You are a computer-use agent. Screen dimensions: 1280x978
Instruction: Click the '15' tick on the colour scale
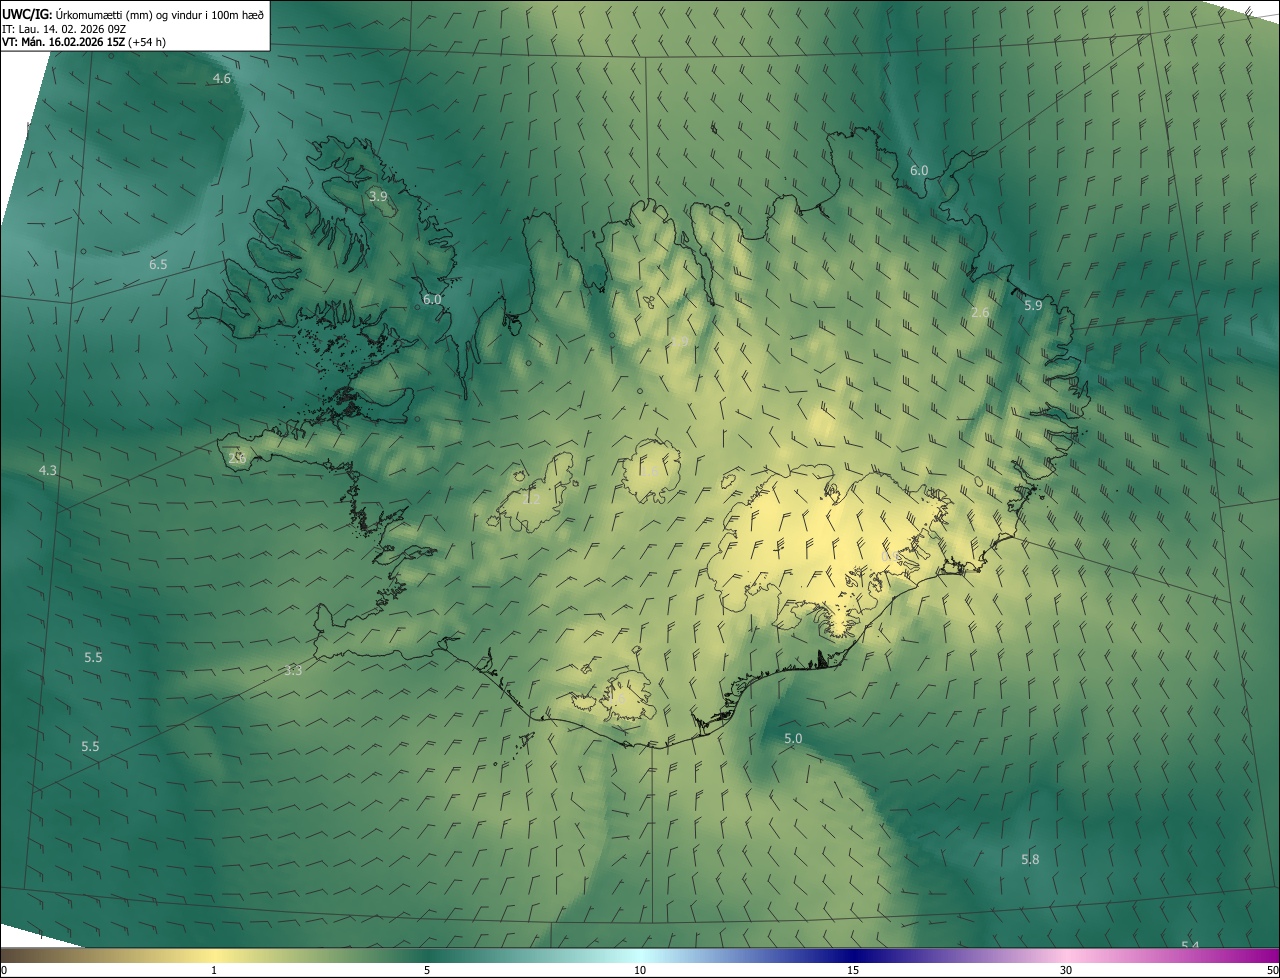[x=853, y=971]
